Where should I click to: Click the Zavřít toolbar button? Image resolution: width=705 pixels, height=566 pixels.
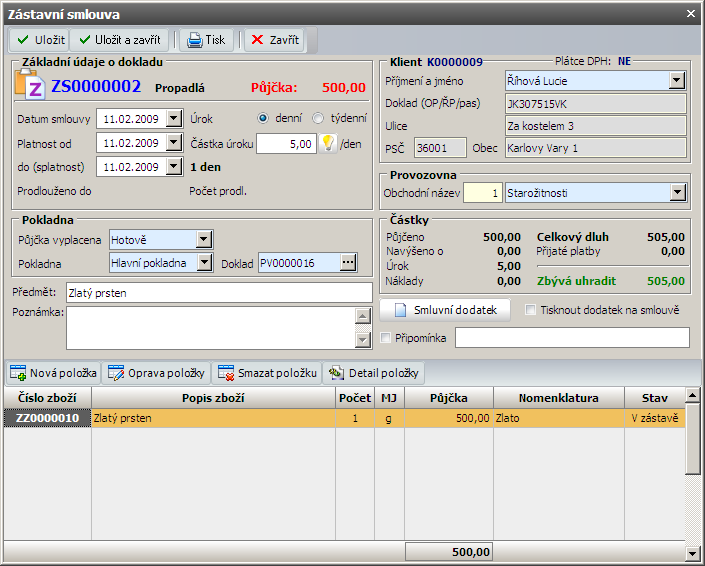(x=273, y=40)
